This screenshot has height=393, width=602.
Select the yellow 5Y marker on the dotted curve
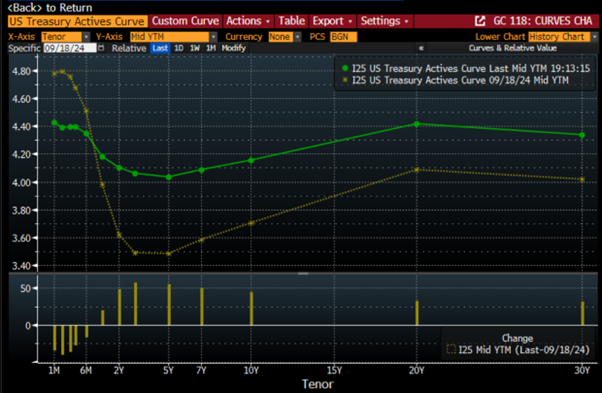point(169,253)
